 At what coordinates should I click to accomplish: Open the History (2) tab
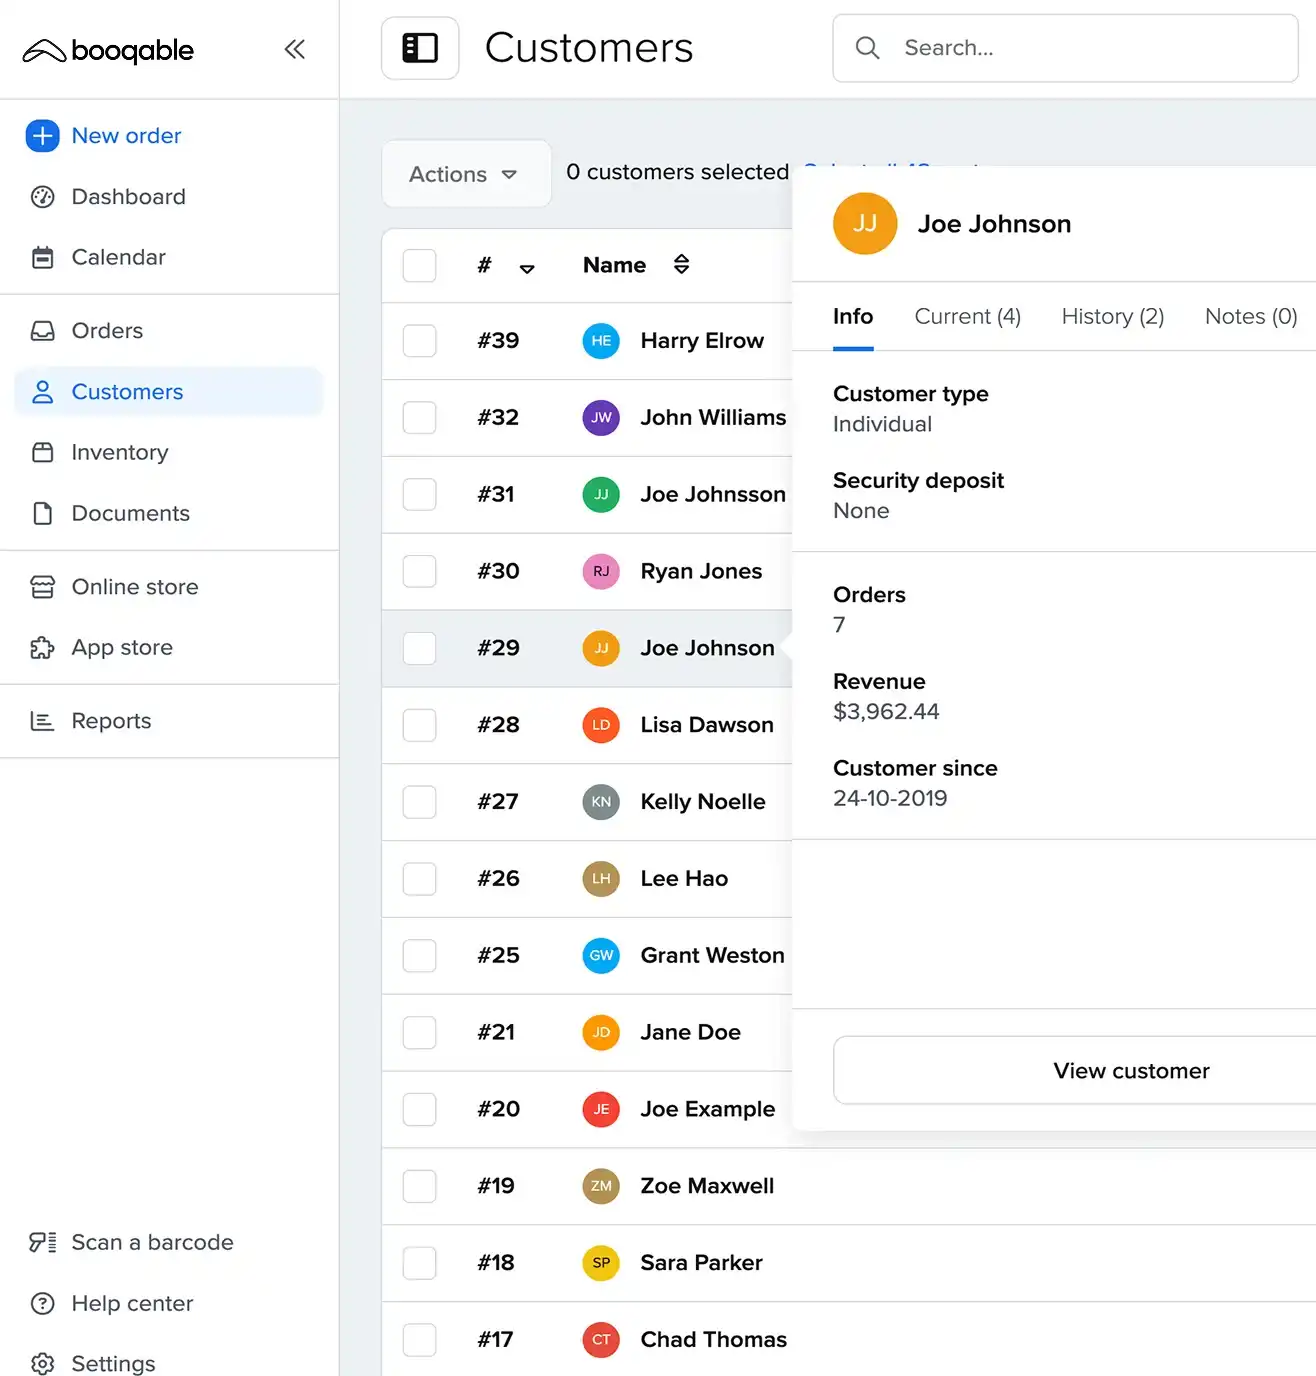point(1112,317)
